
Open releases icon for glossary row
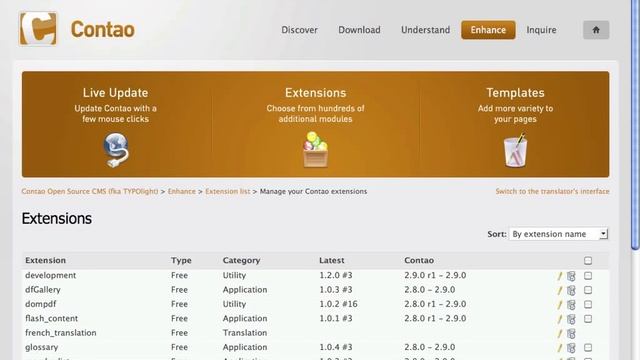[x=571, y=348]
